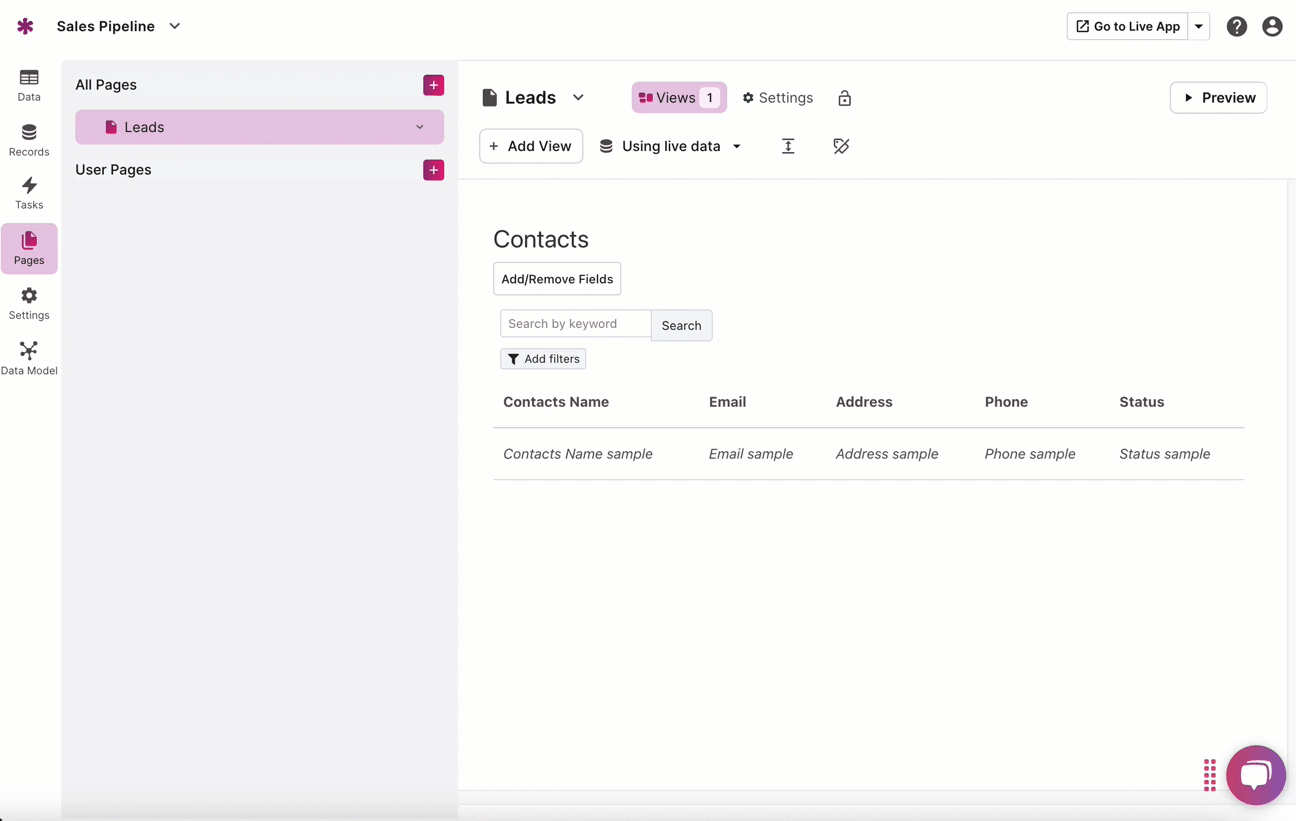
Task: Open the Data Model section
Action: (29, 359)
